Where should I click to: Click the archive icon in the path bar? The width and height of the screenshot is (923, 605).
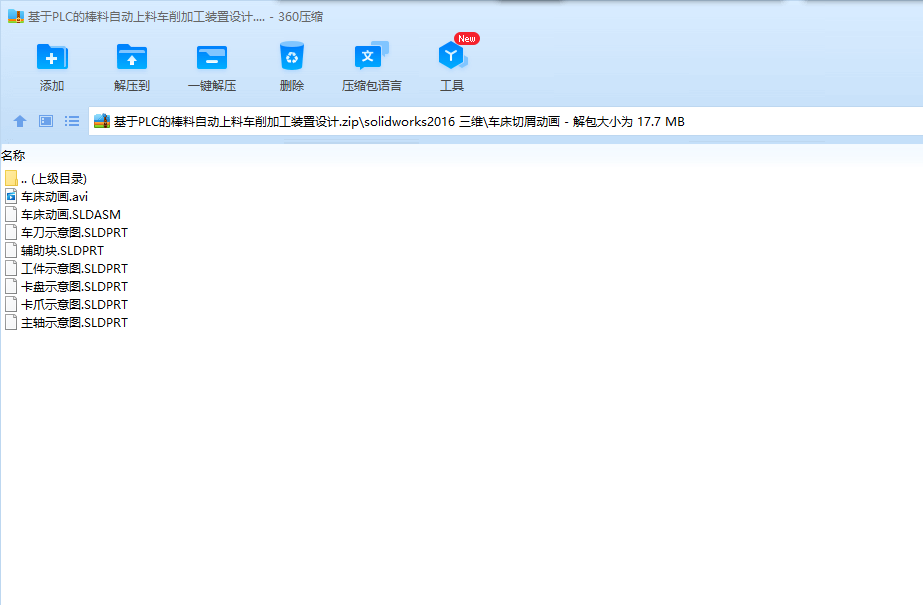click(102, 121)
